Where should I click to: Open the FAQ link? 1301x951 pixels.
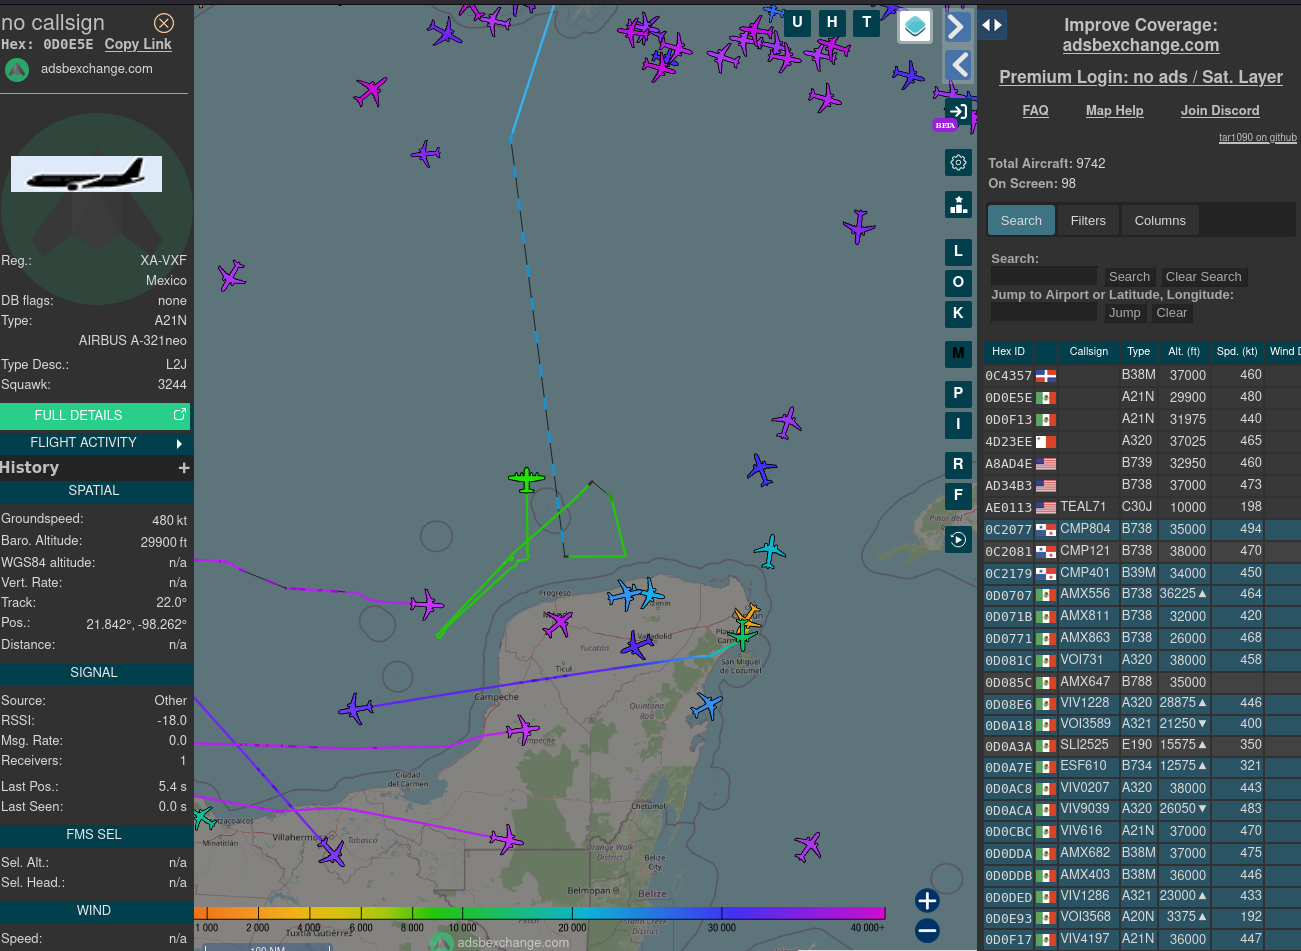click(x=1035, y=111)
